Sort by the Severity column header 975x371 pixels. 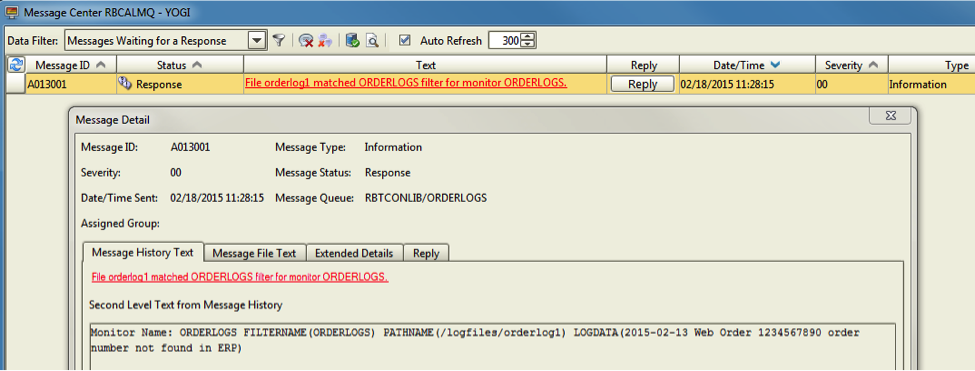[x=851, y=65]
